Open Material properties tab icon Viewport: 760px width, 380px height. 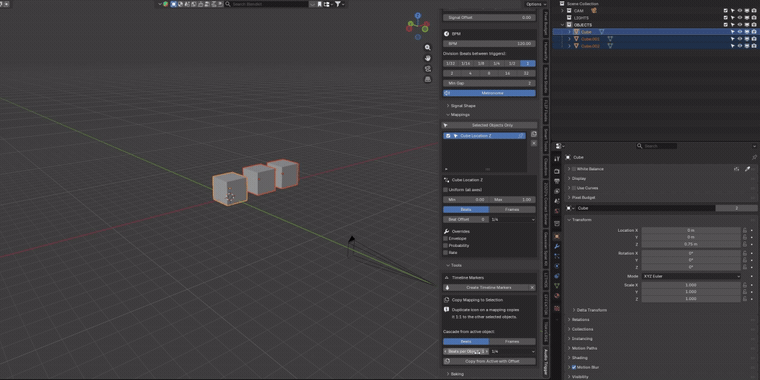pyautogui.click(x=556, y=295)
